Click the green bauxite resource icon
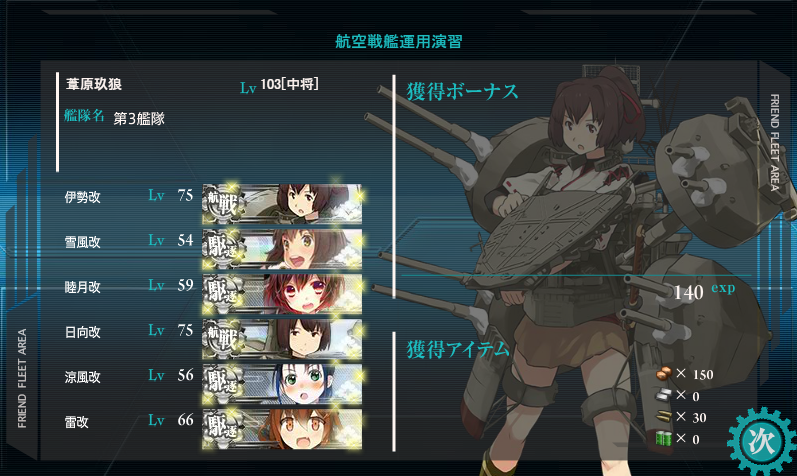The width and height of the screenshot is (797, 476). click(x=664, y=438)
